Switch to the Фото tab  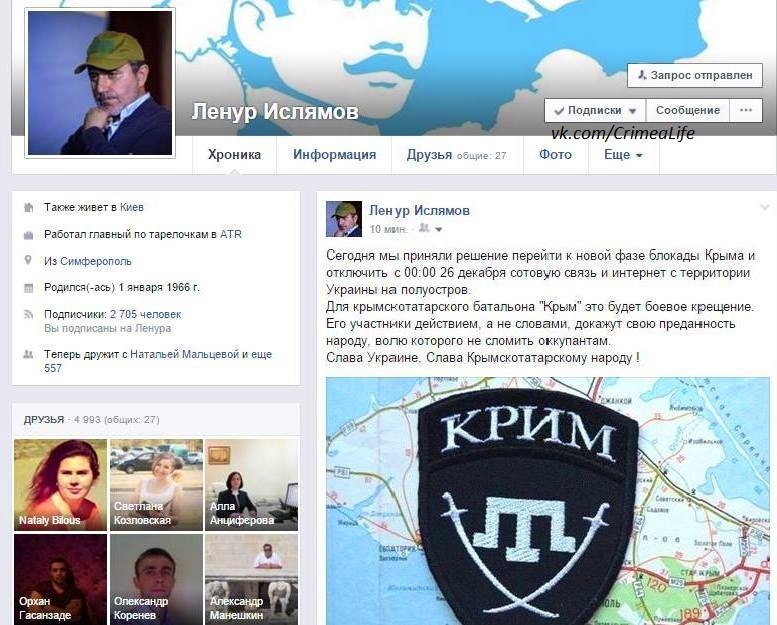[555, 155]
